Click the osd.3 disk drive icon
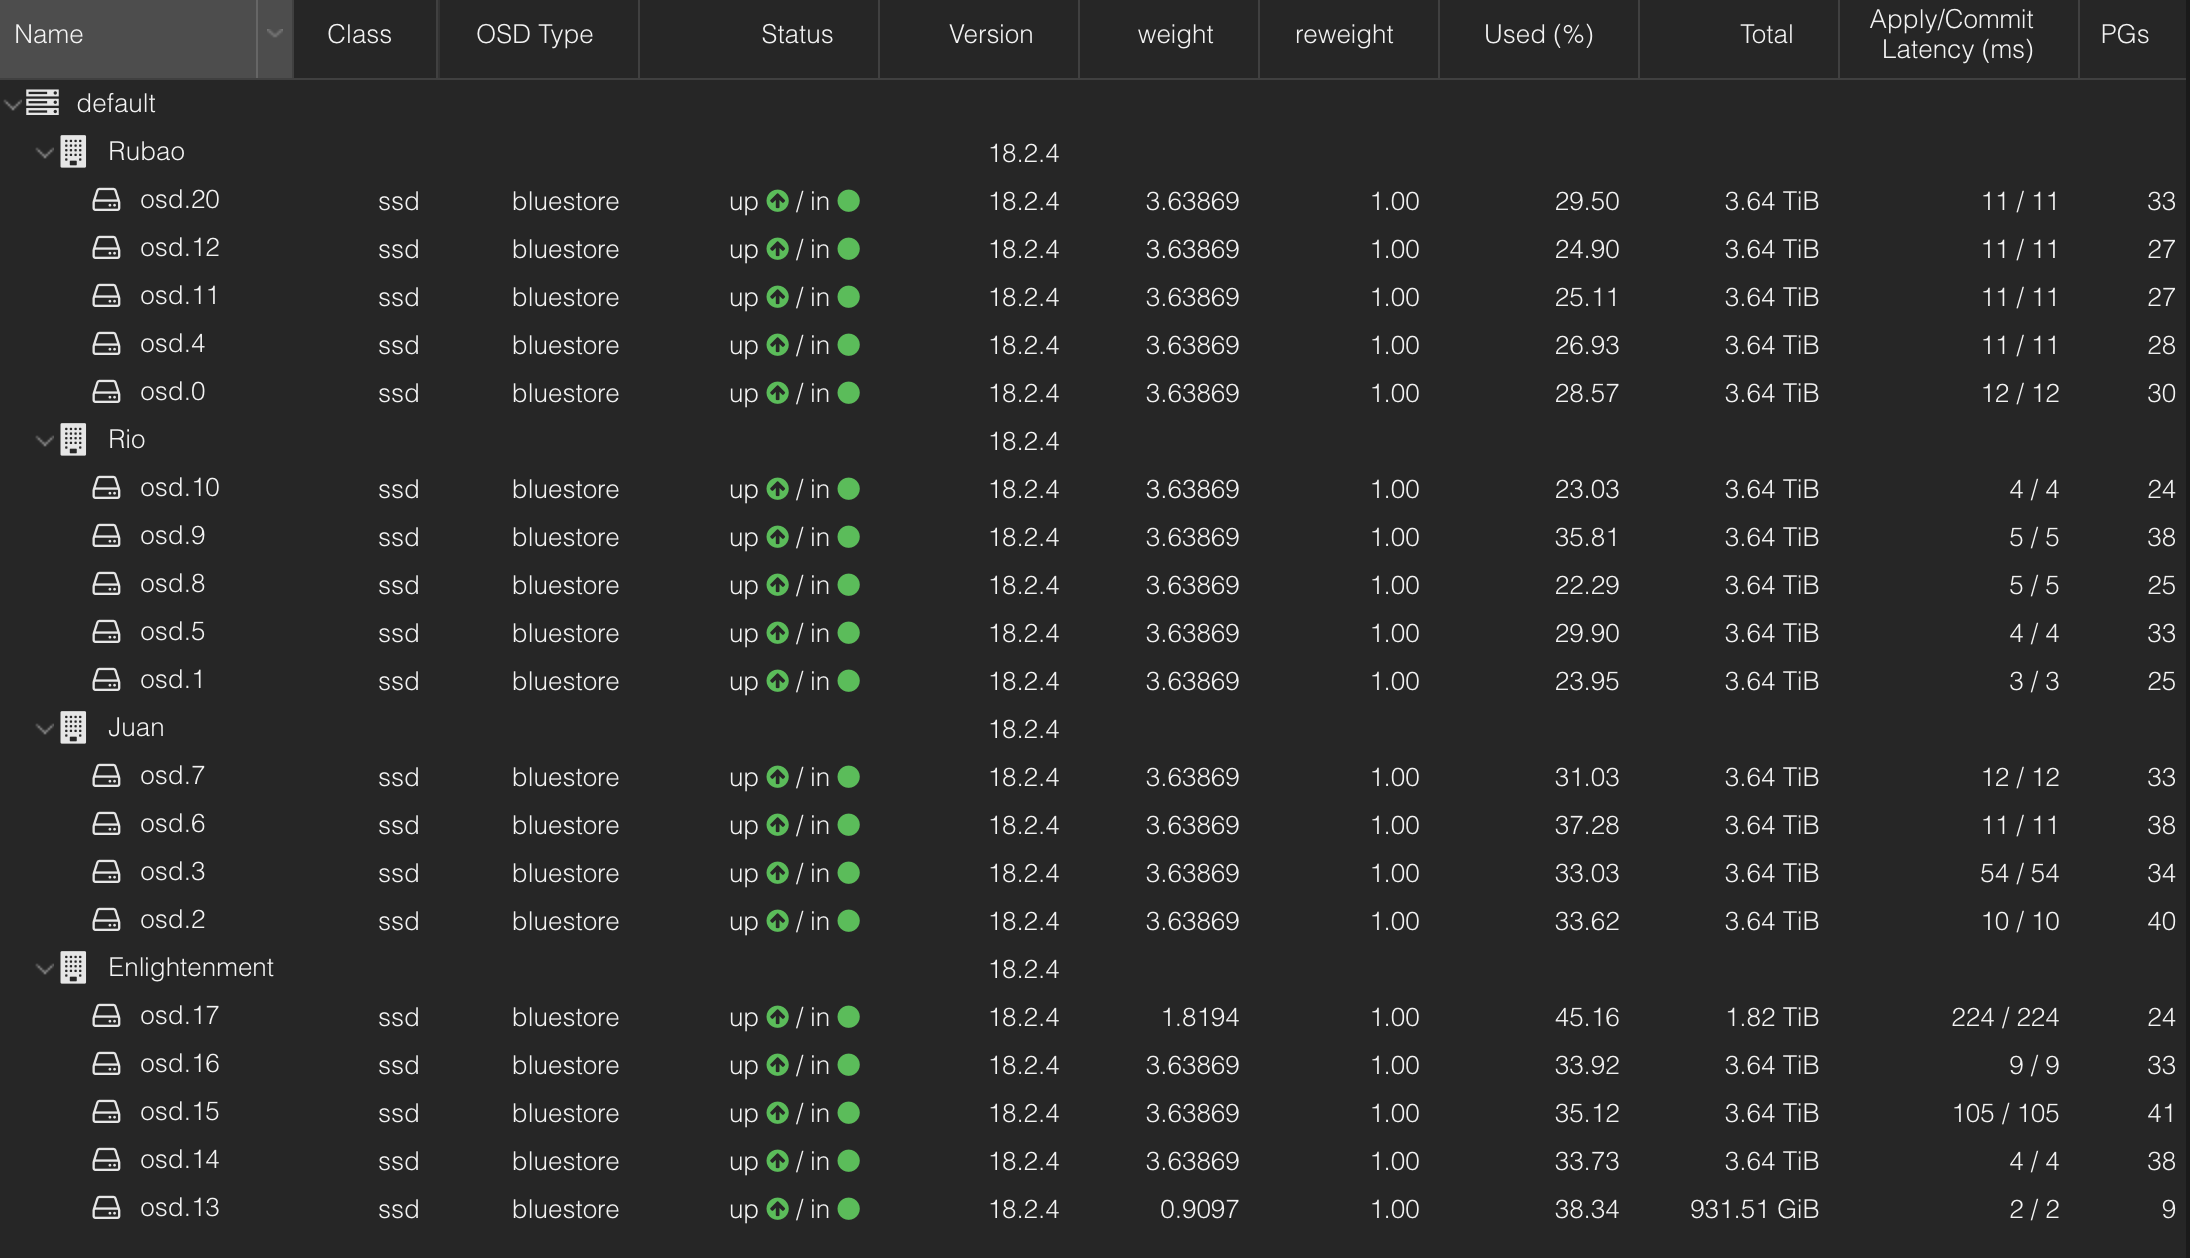The image size is (2190, 1258). coord(106,872)
